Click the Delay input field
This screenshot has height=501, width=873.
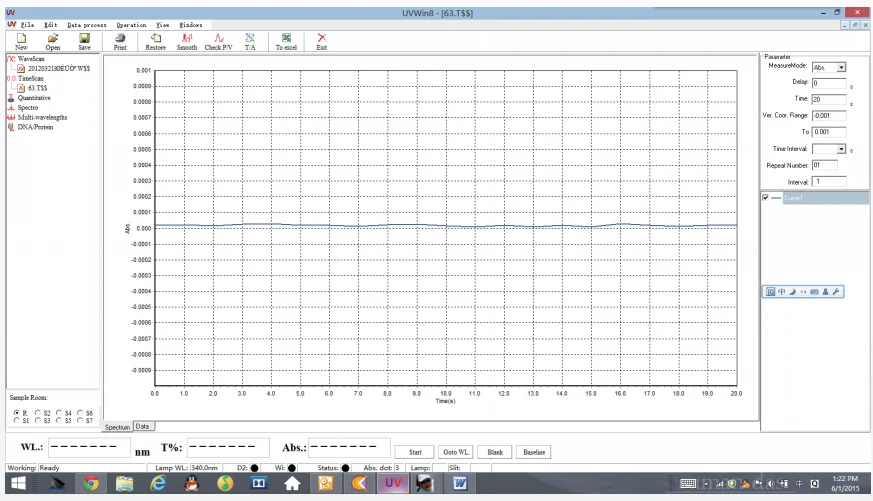(x=829, y=83)
